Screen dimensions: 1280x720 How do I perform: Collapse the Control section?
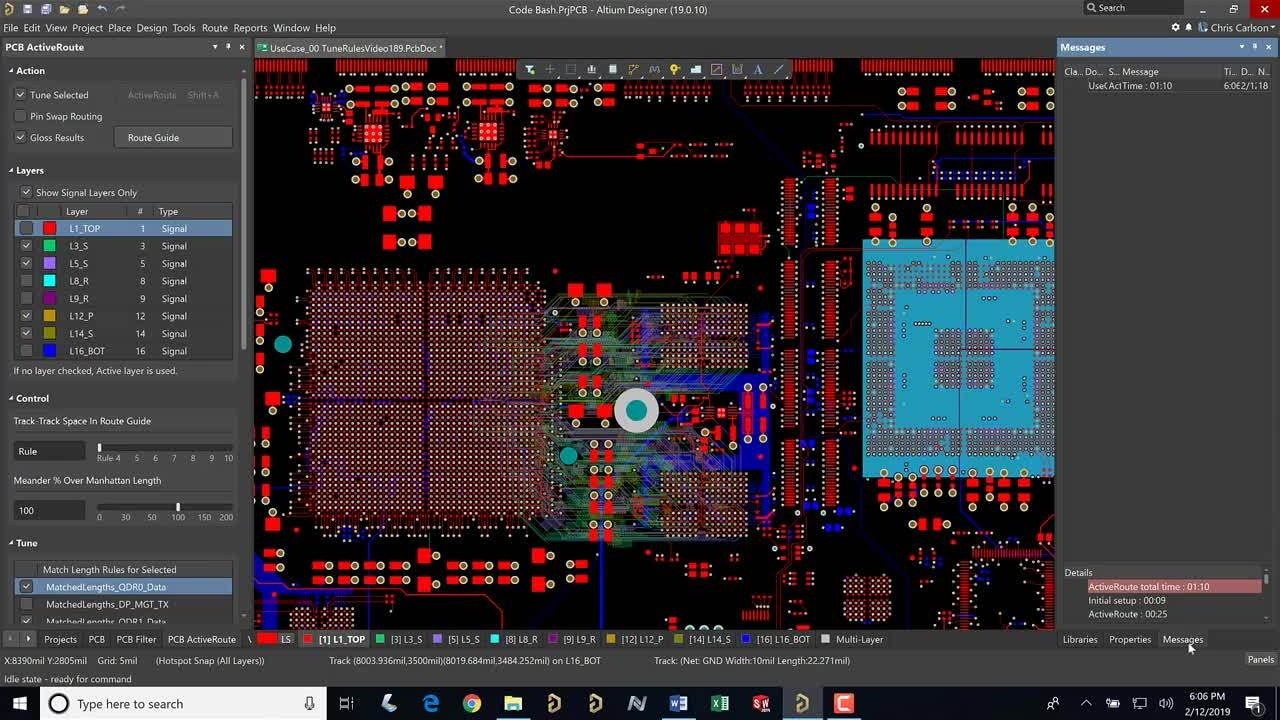[11, 399]
